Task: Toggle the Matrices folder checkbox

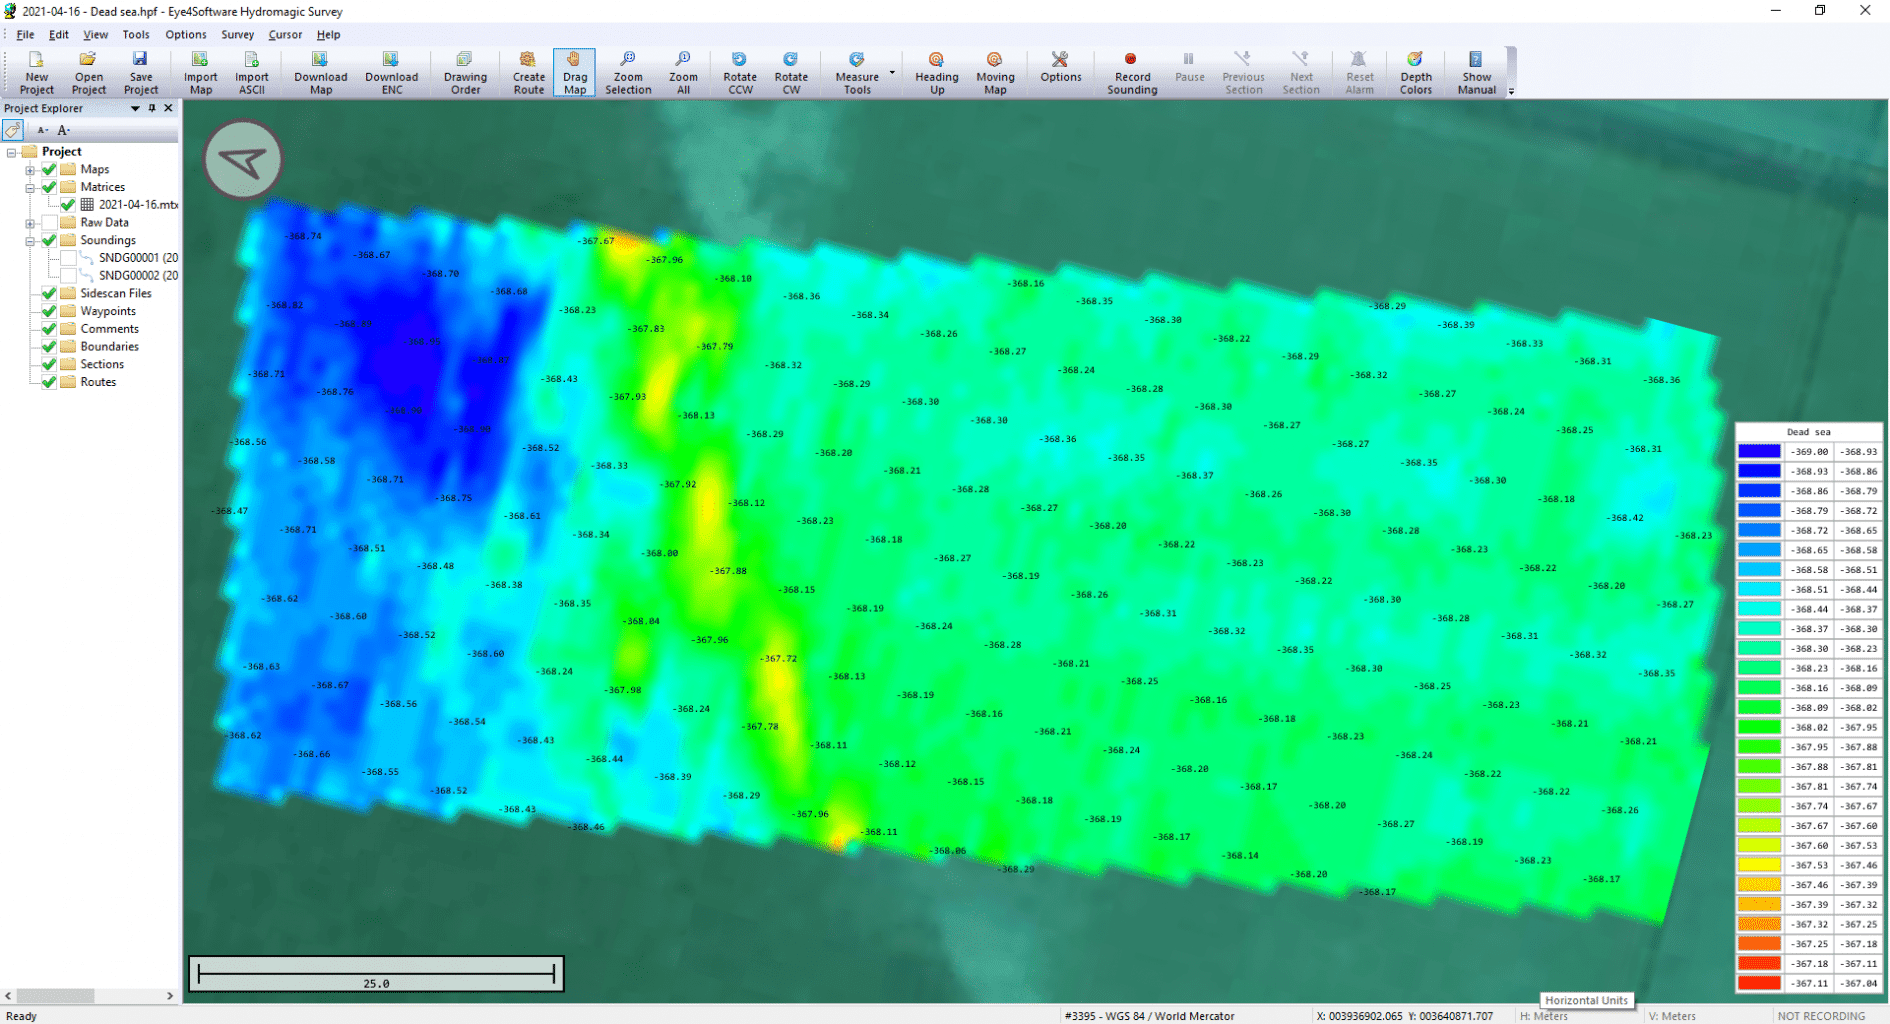Action: tap(49, 187)
